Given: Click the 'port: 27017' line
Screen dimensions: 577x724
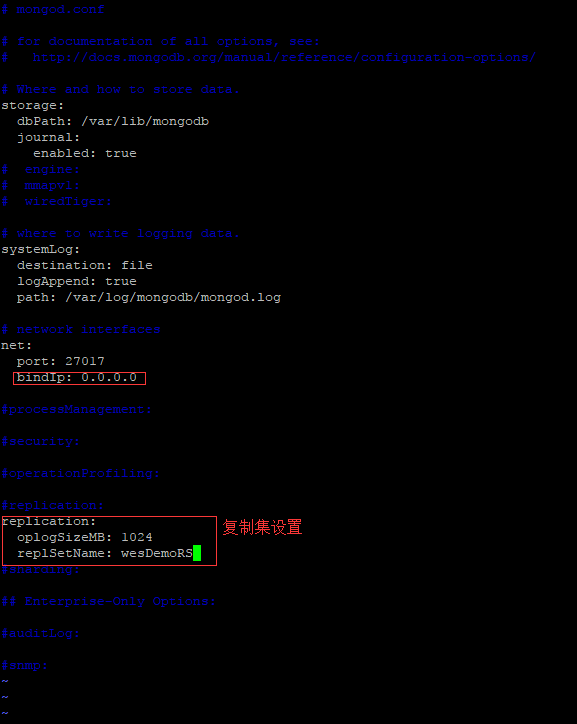Looking at the screenshot, I should [x=60, y=361].
